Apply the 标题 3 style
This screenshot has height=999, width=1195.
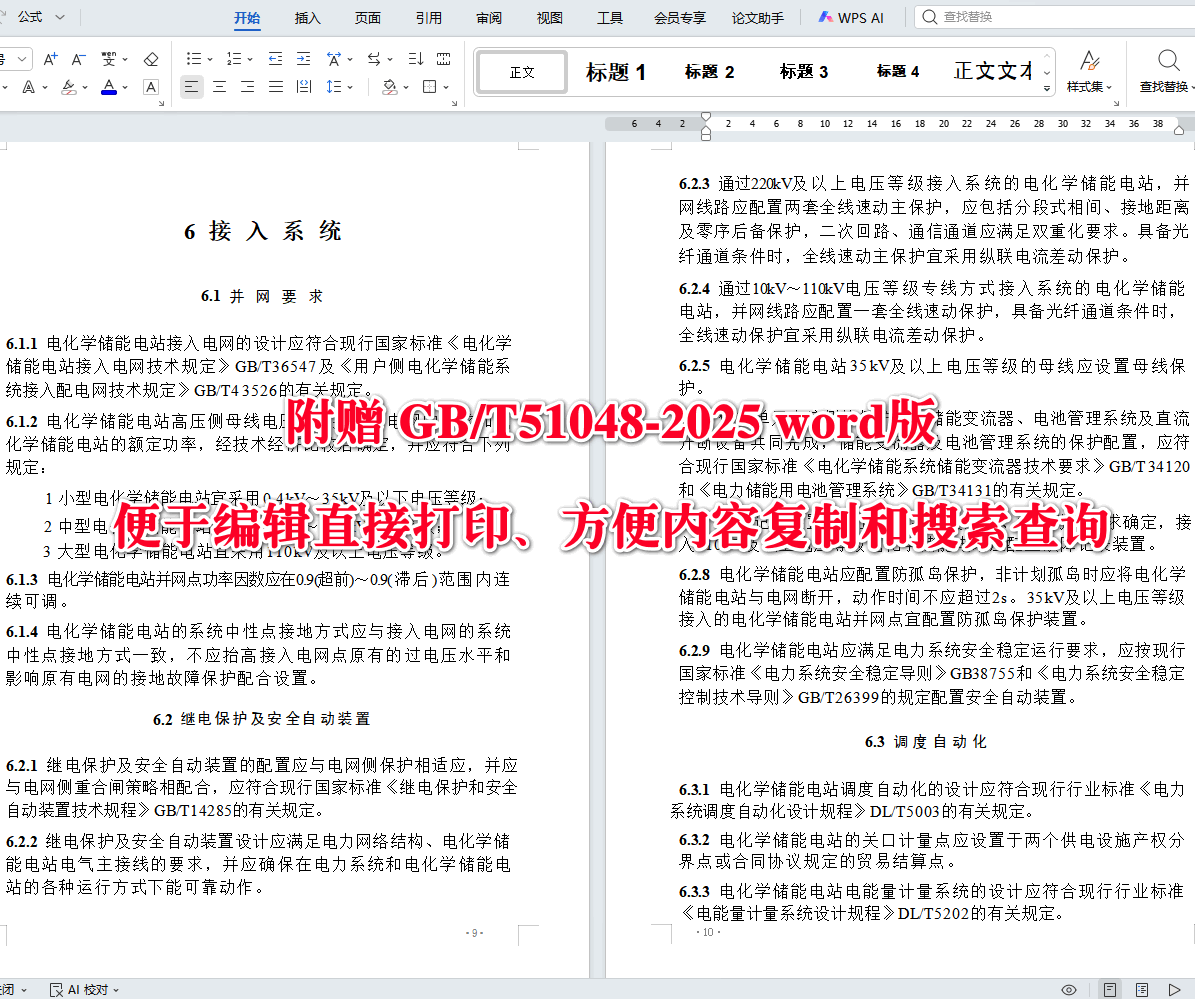click(x=803, y=72)
